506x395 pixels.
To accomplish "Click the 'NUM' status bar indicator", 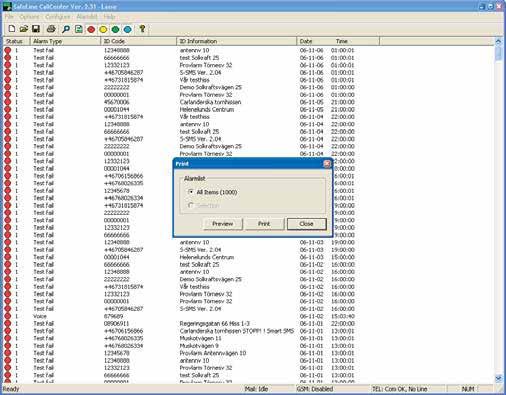I will pos(468,389).
